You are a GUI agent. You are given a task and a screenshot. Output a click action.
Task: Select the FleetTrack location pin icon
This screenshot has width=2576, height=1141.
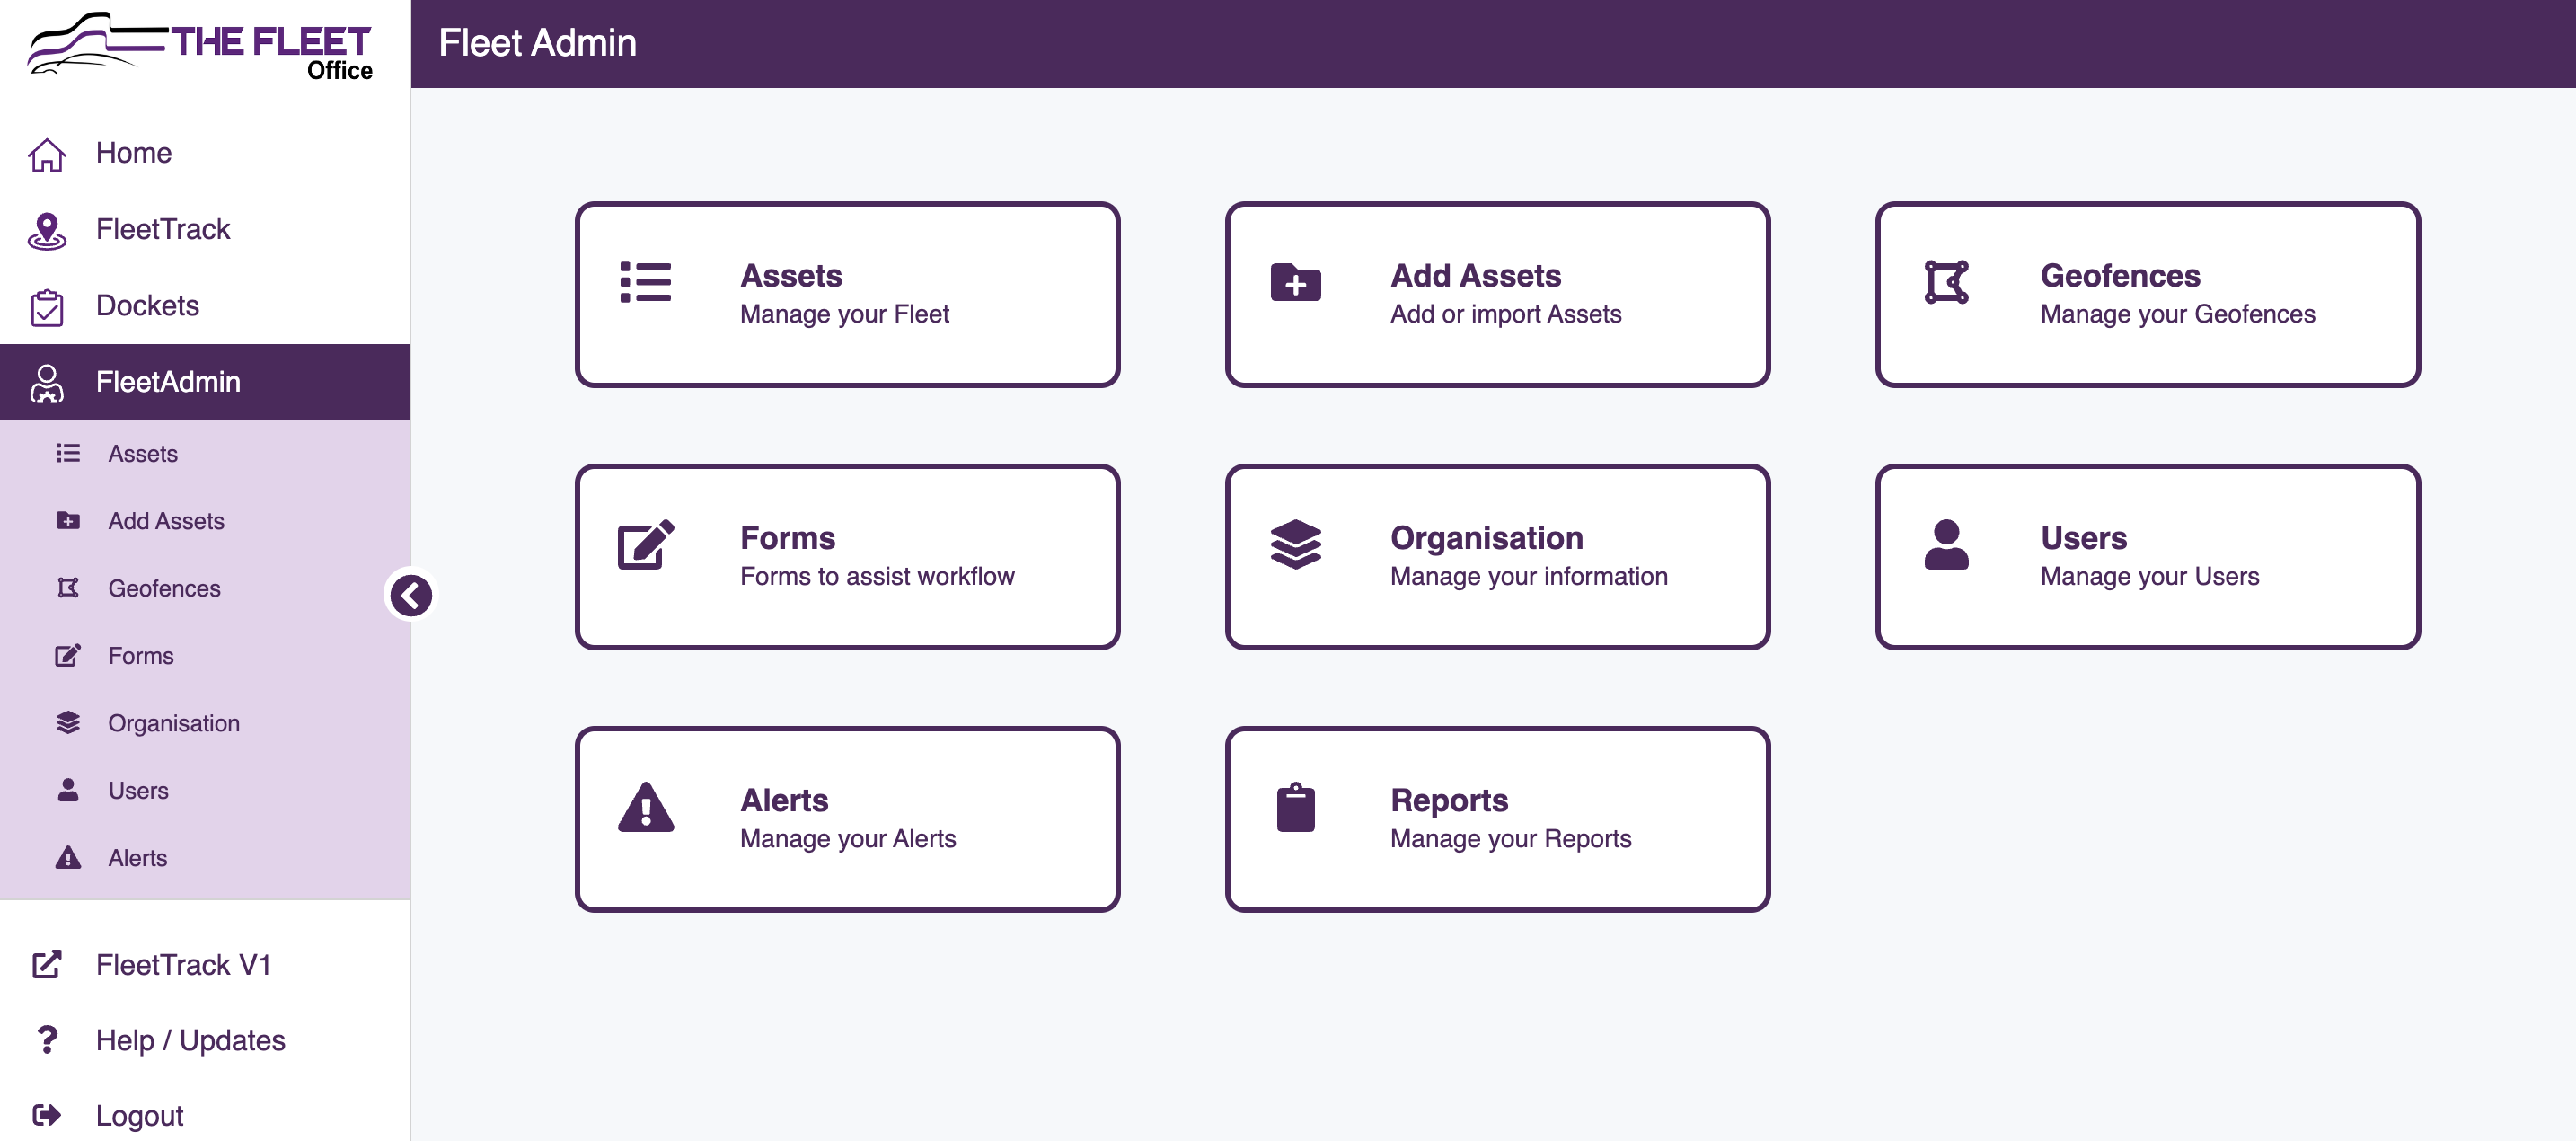click(47, 229)
